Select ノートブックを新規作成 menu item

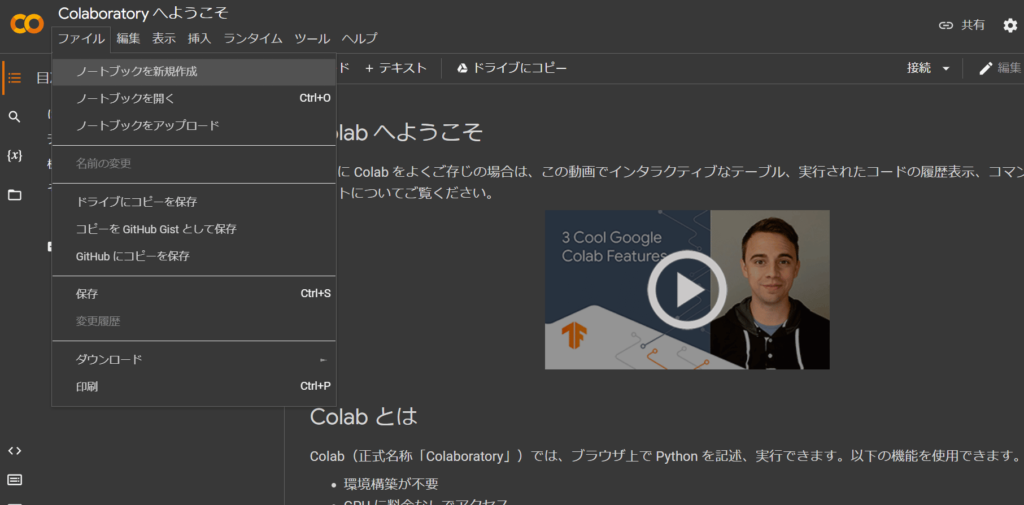[x=194, y=72]
